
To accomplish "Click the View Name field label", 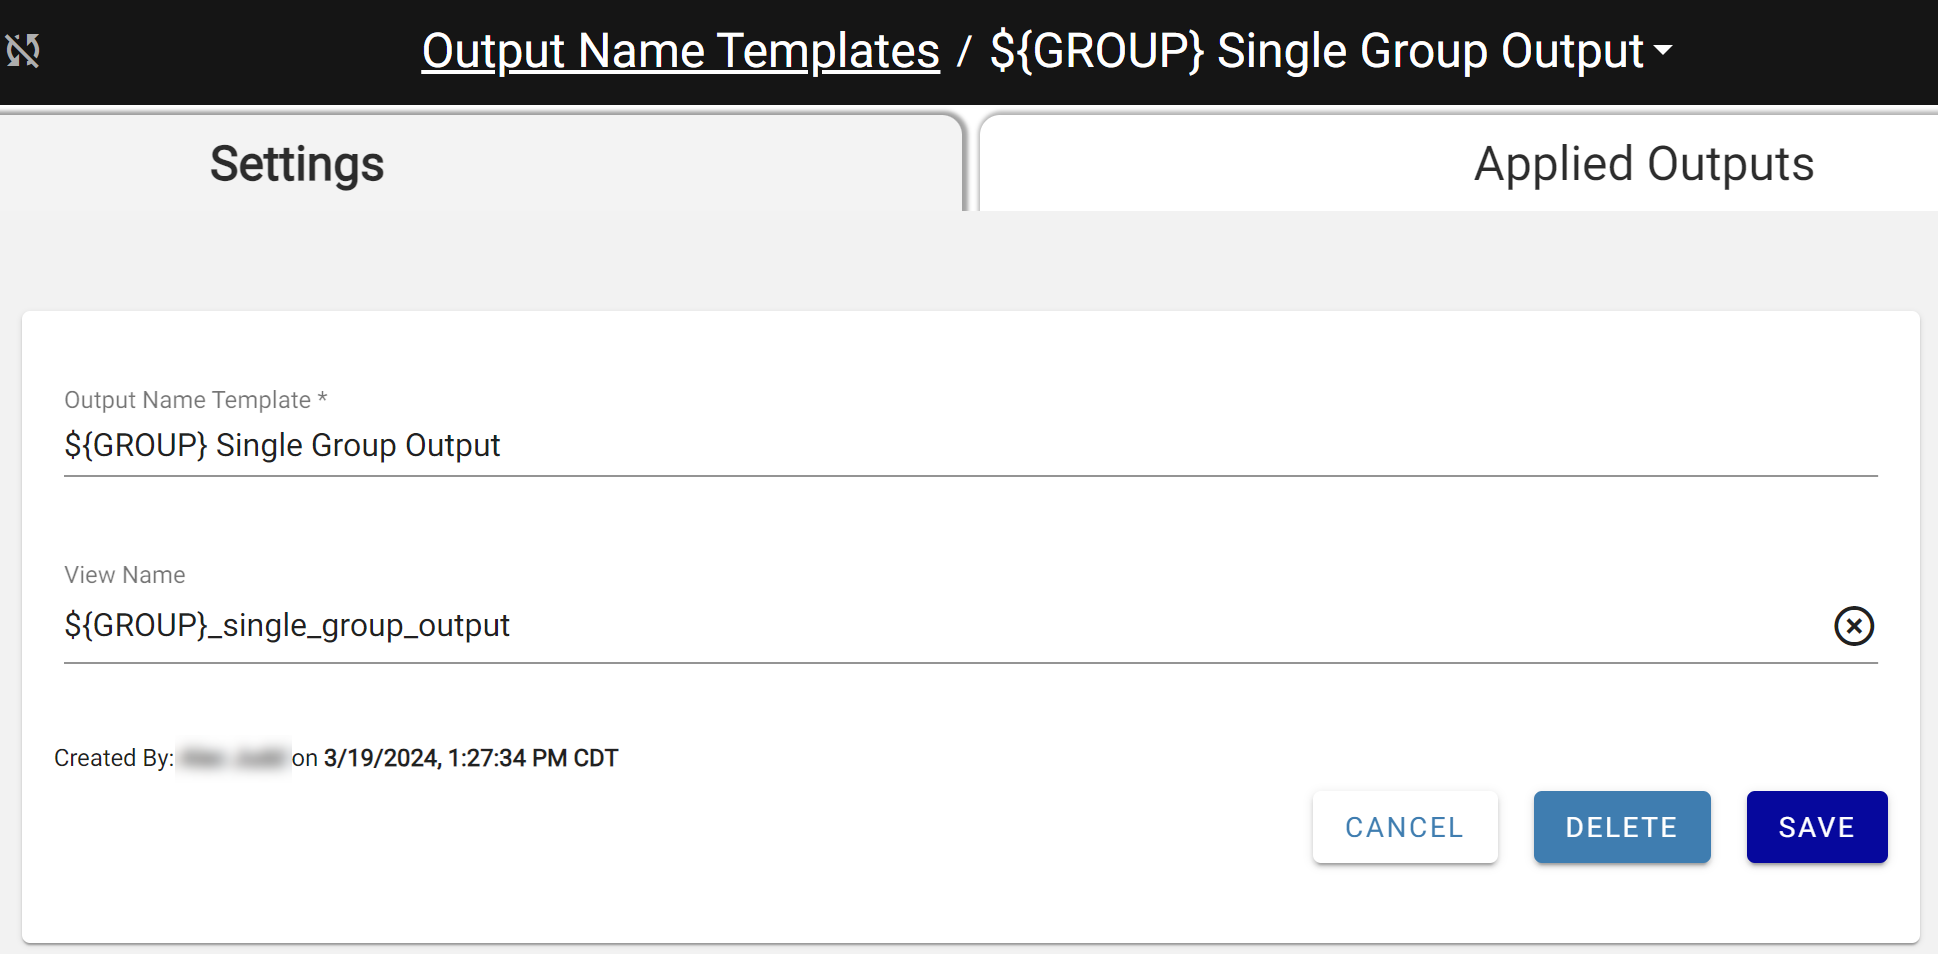I will click(125, 575).
